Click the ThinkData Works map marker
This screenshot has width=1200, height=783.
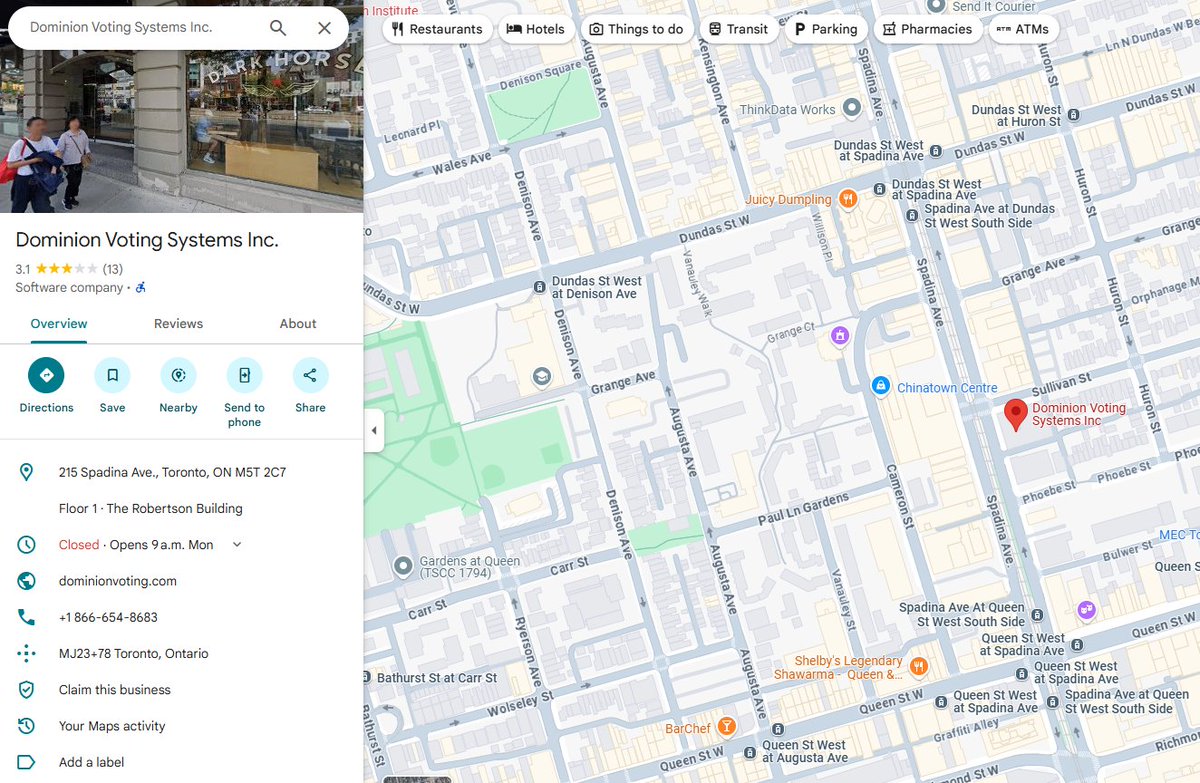[x=852, y=107]
